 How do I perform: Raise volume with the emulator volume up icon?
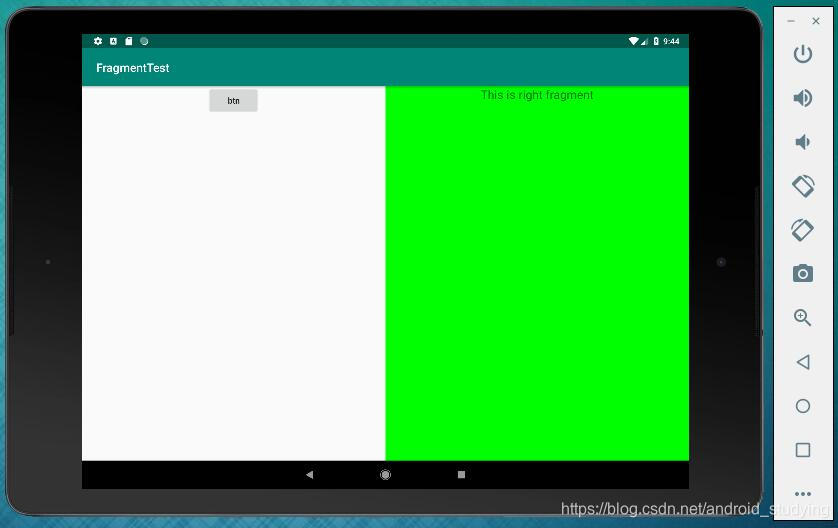[803, 98]
